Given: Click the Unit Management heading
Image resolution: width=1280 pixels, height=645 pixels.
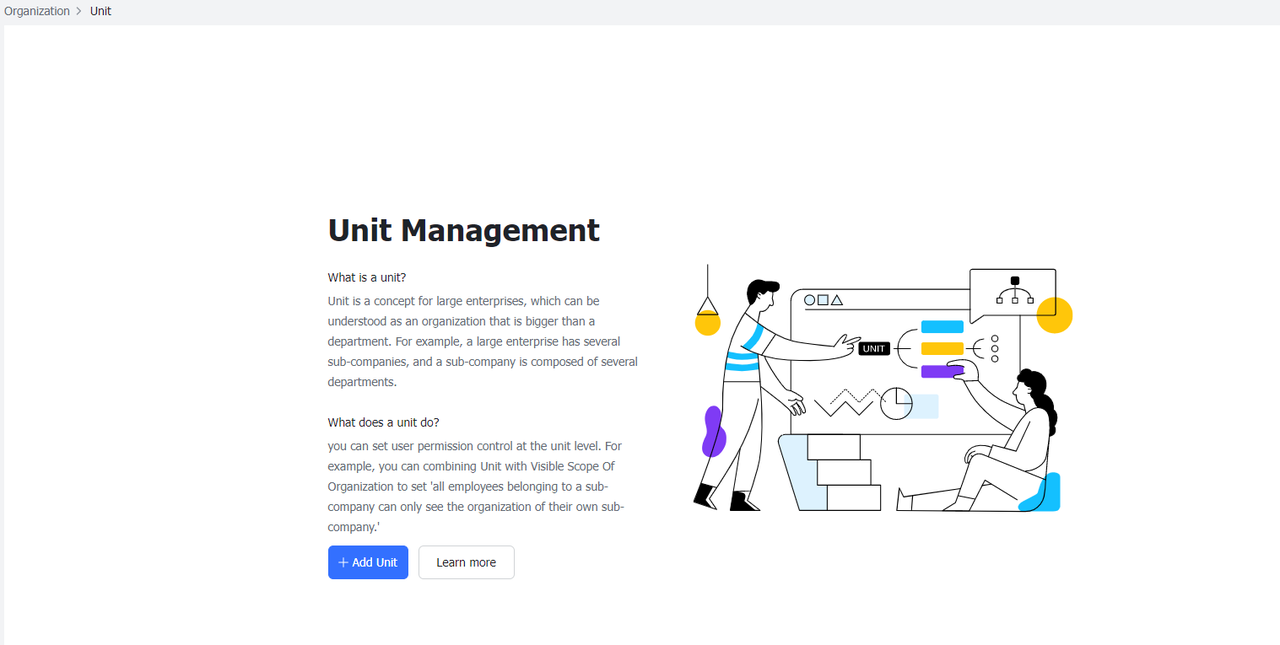Looking at the screenshot, I should coord(464,230).
